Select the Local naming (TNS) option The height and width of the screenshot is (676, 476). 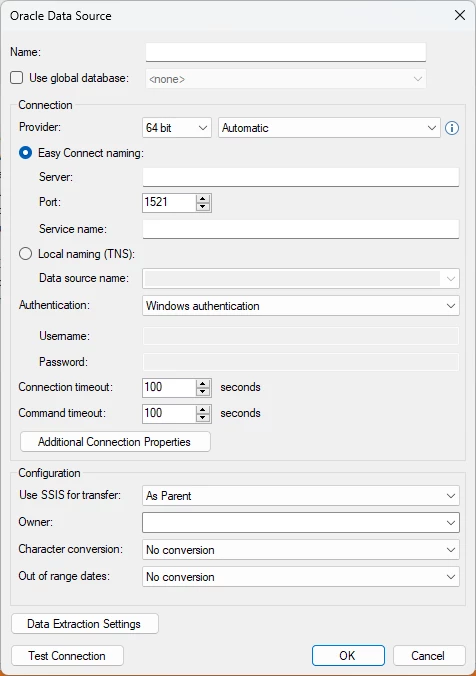25,254
